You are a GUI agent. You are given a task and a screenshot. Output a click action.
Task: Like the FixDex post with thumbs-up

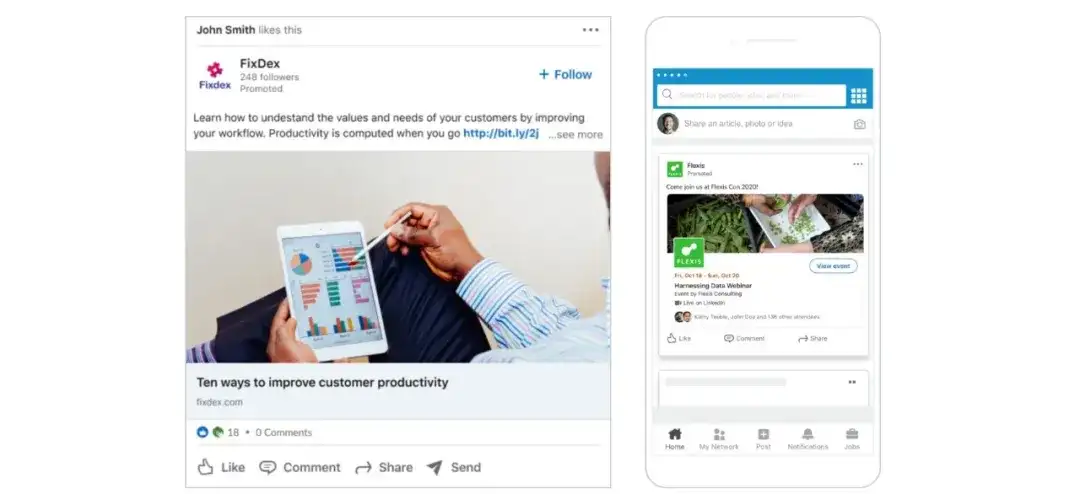coord(221,467)
